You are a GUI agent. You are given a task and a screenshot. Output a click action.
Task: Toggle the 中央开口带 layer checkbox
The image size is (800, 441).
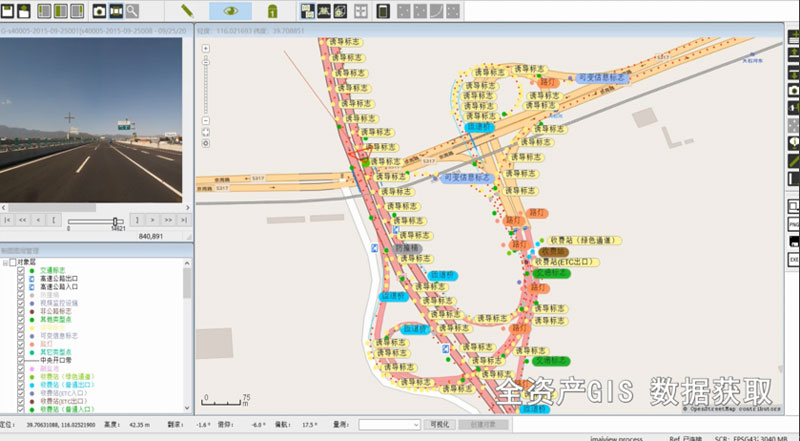coord(21,359)
